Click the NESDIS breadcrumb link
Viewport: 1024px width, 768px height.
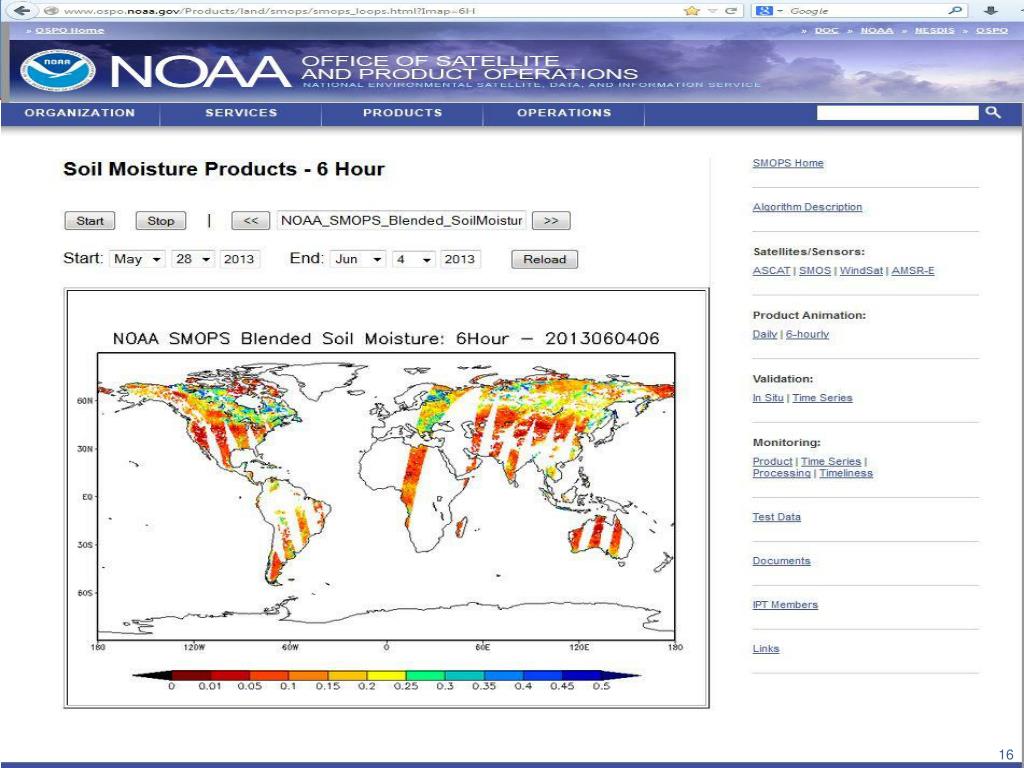pos(935,31)
